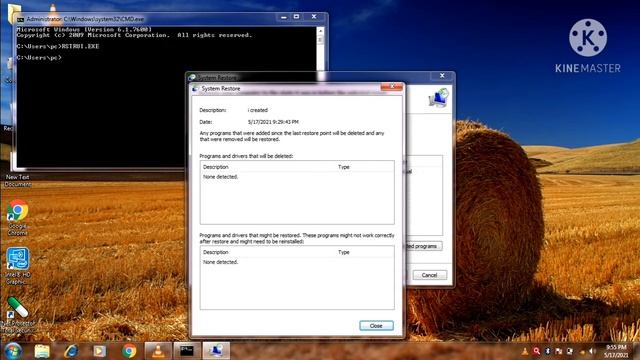The height and width of the screenshot is (360, 640).
Task: Open the Windows Start menu orb
Action: click(x=13, y=351)
